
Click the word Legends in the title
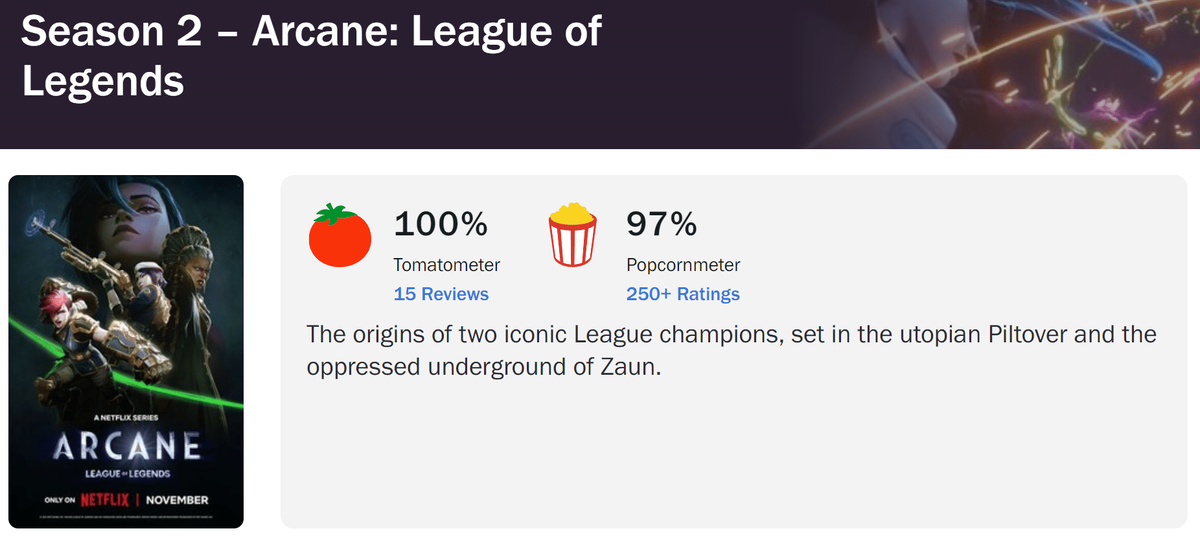click(x=103, y=81)
